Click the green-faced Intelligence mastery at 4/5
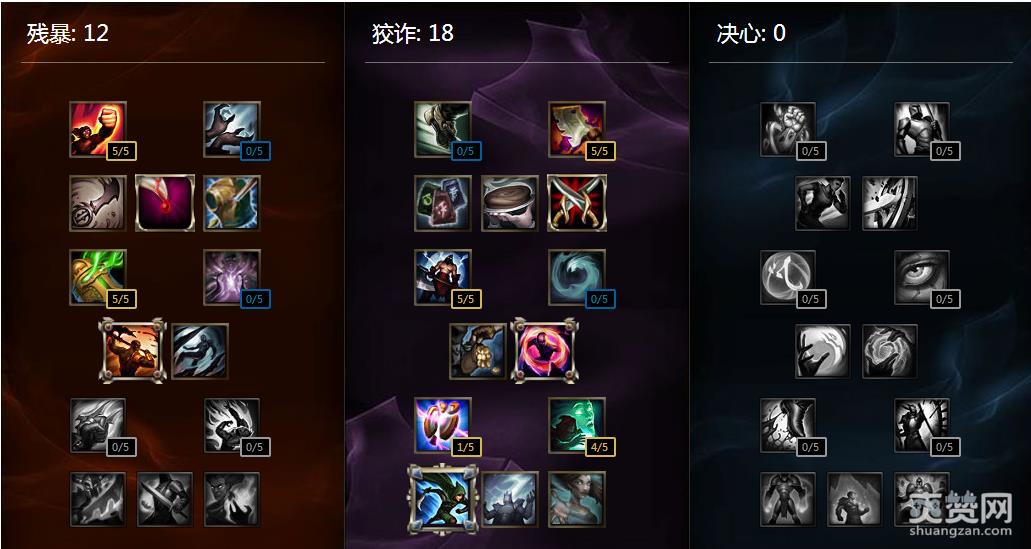The height and width of the screenshot is (549, 1031). (x=577, y=425)
